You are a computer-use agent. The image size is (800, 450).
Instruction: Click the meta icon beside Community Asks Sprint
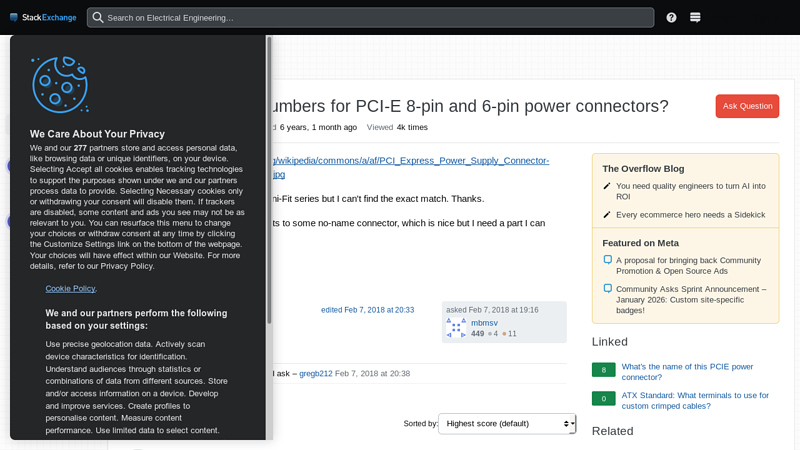(607, 288)
